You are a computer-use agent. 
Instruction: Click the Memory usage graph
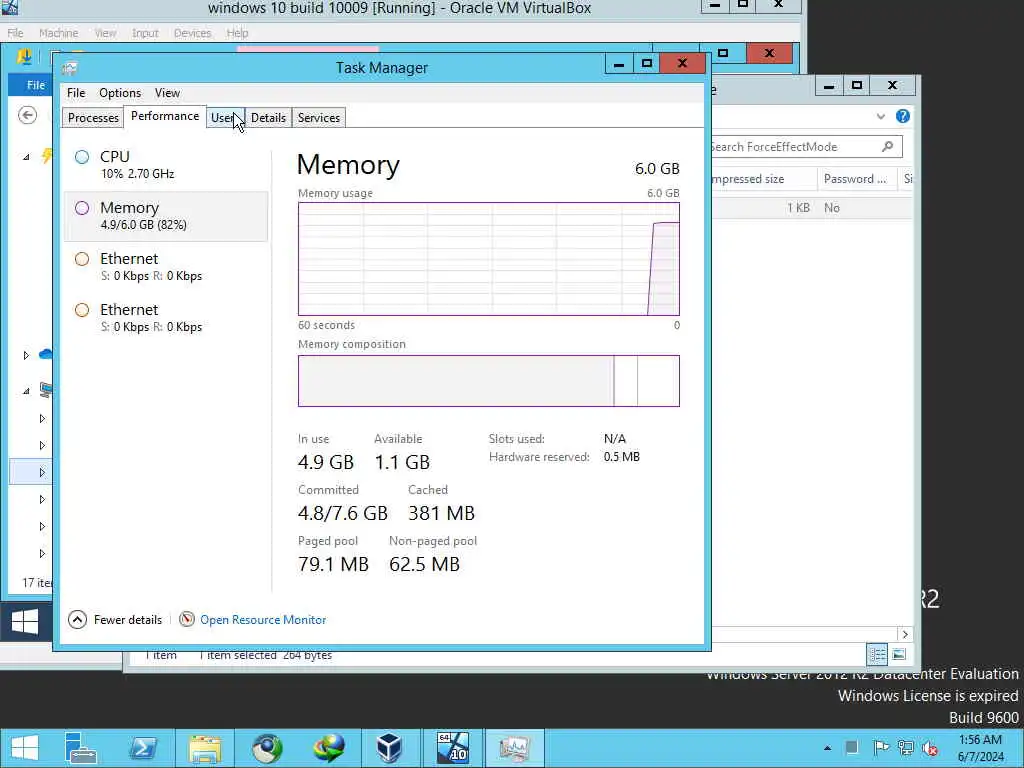(488, 259)
